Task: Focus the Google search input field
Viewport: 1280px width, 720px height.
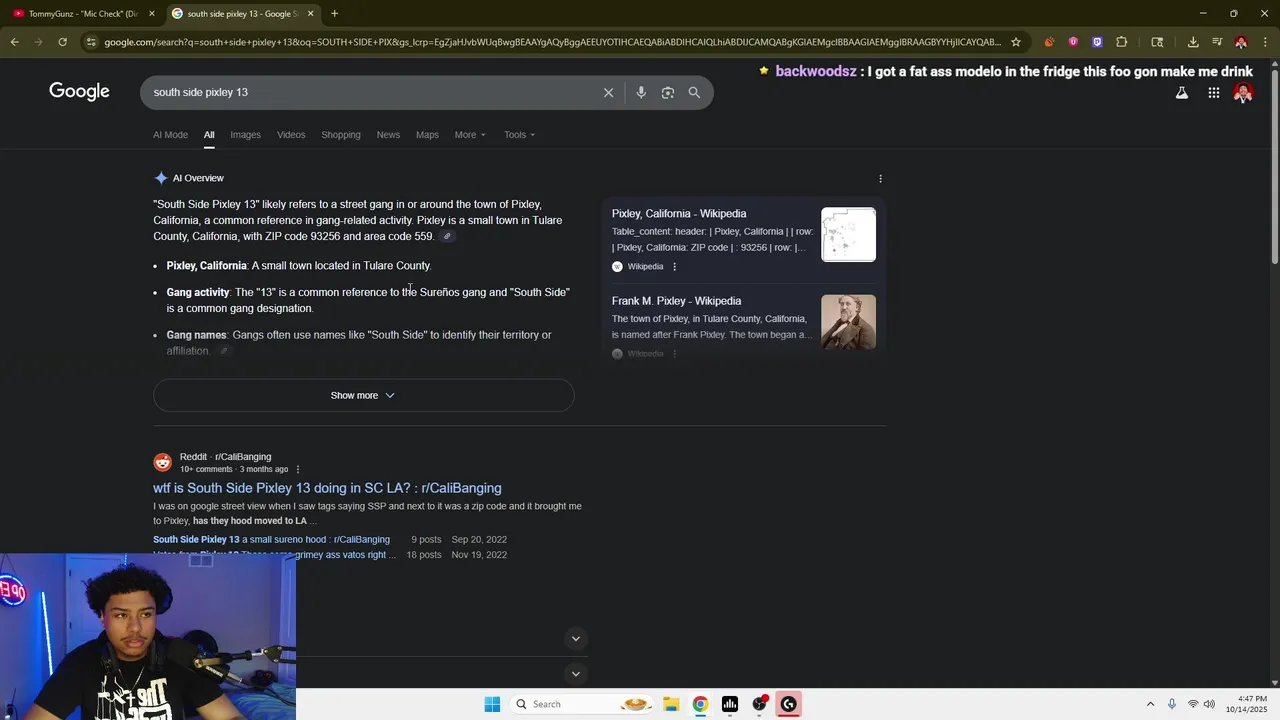Action: click(x=370, y=92)
